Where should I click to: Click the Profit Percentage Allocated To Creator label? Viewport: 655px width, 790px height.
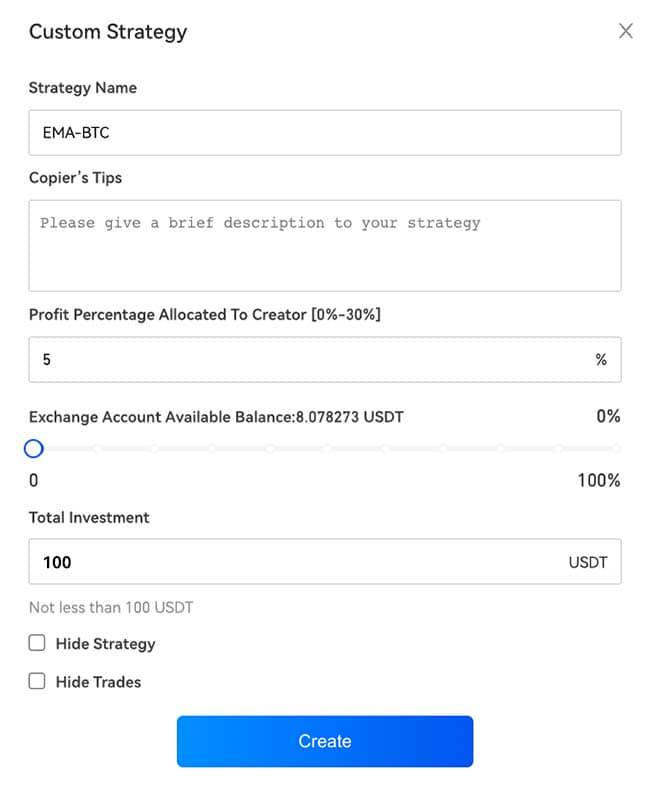pyautogui.click(x=205, y=314)
